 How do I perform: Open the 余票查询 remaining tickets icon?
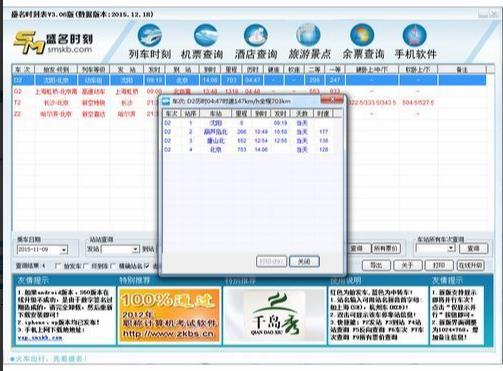[363, 42]
